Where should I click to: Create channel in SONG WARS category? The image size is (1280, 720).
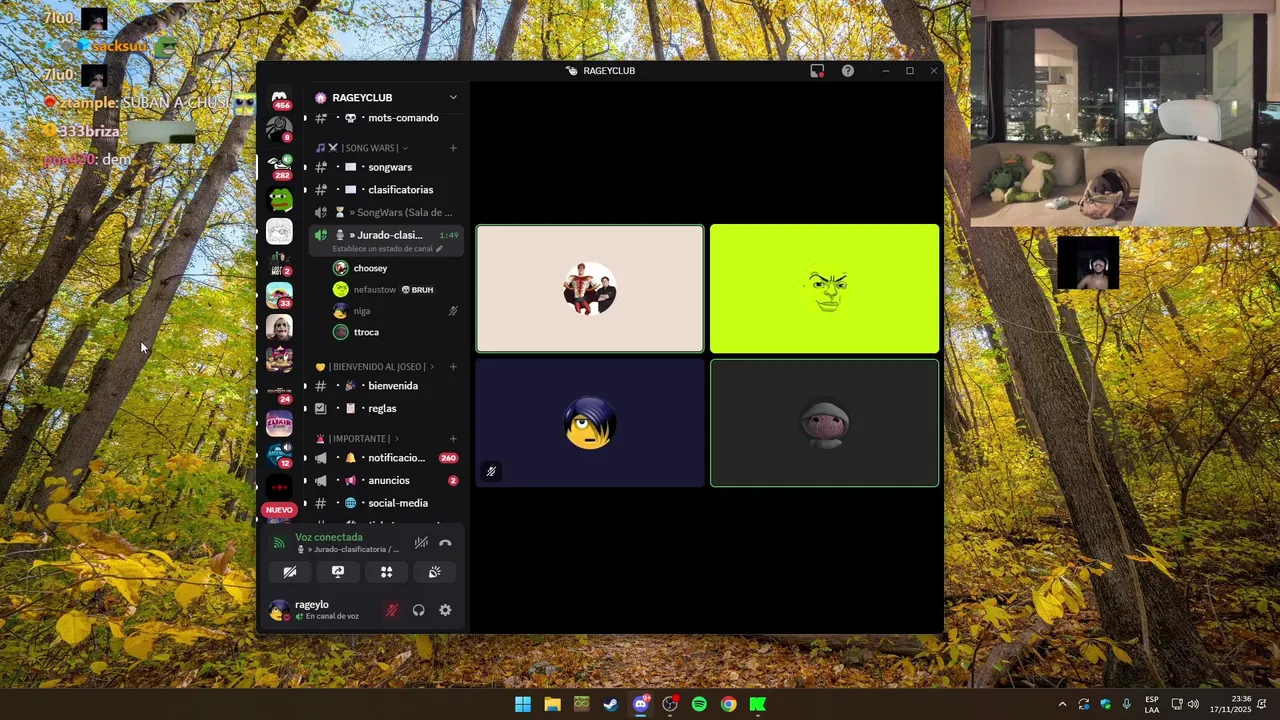(453, 148)
